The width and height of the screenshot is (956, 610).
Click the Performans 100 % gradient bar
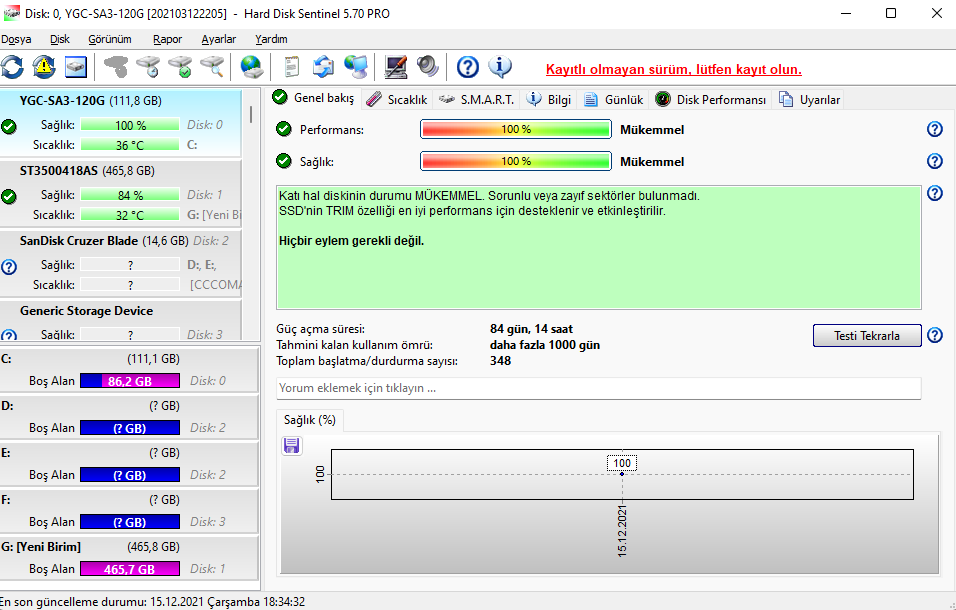point(516,129)
